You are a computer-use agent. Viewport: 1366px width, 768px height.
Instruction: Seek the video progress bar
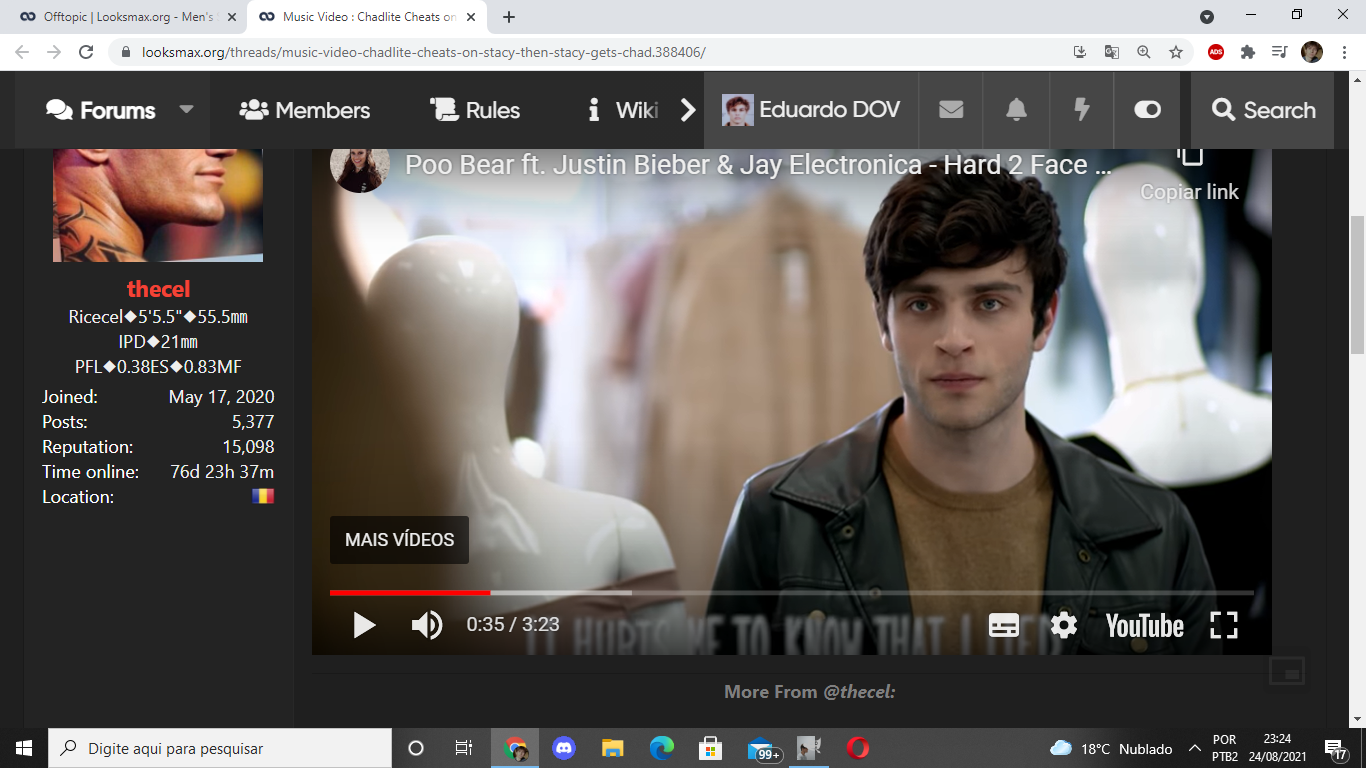tap(791, 593)
